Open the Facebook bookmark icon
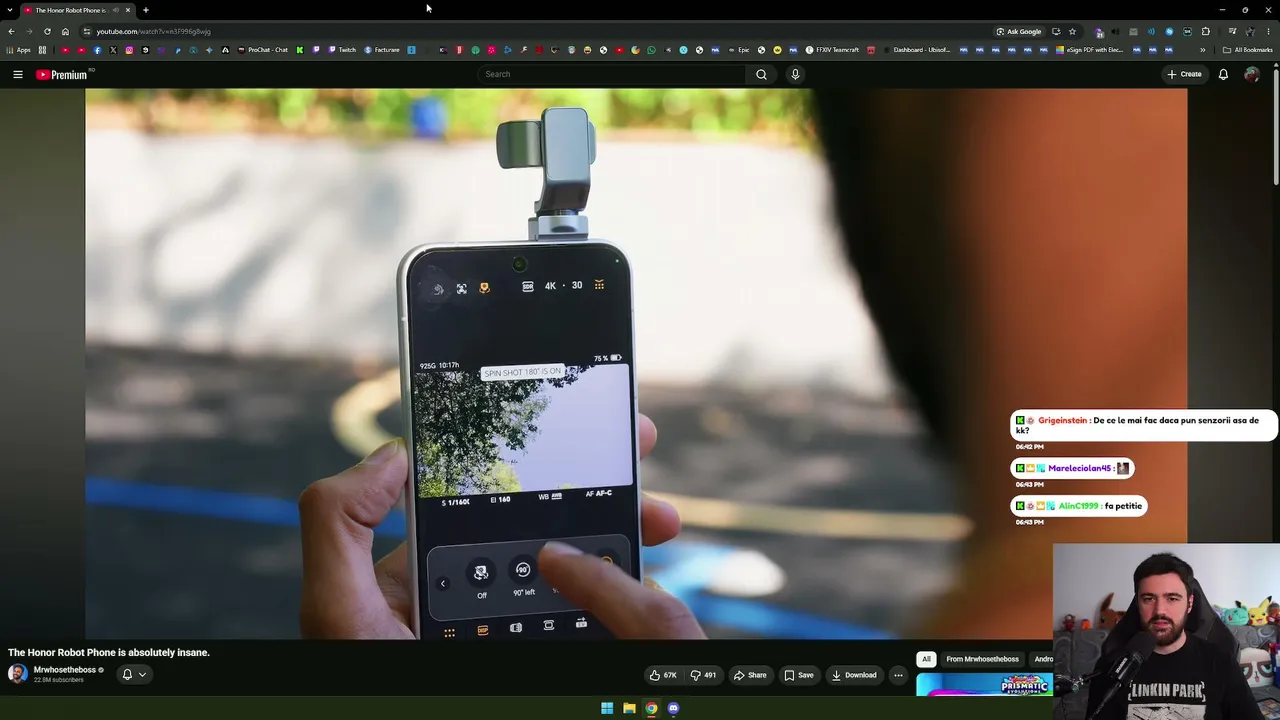1280x720 pixels. coord(97,50)
